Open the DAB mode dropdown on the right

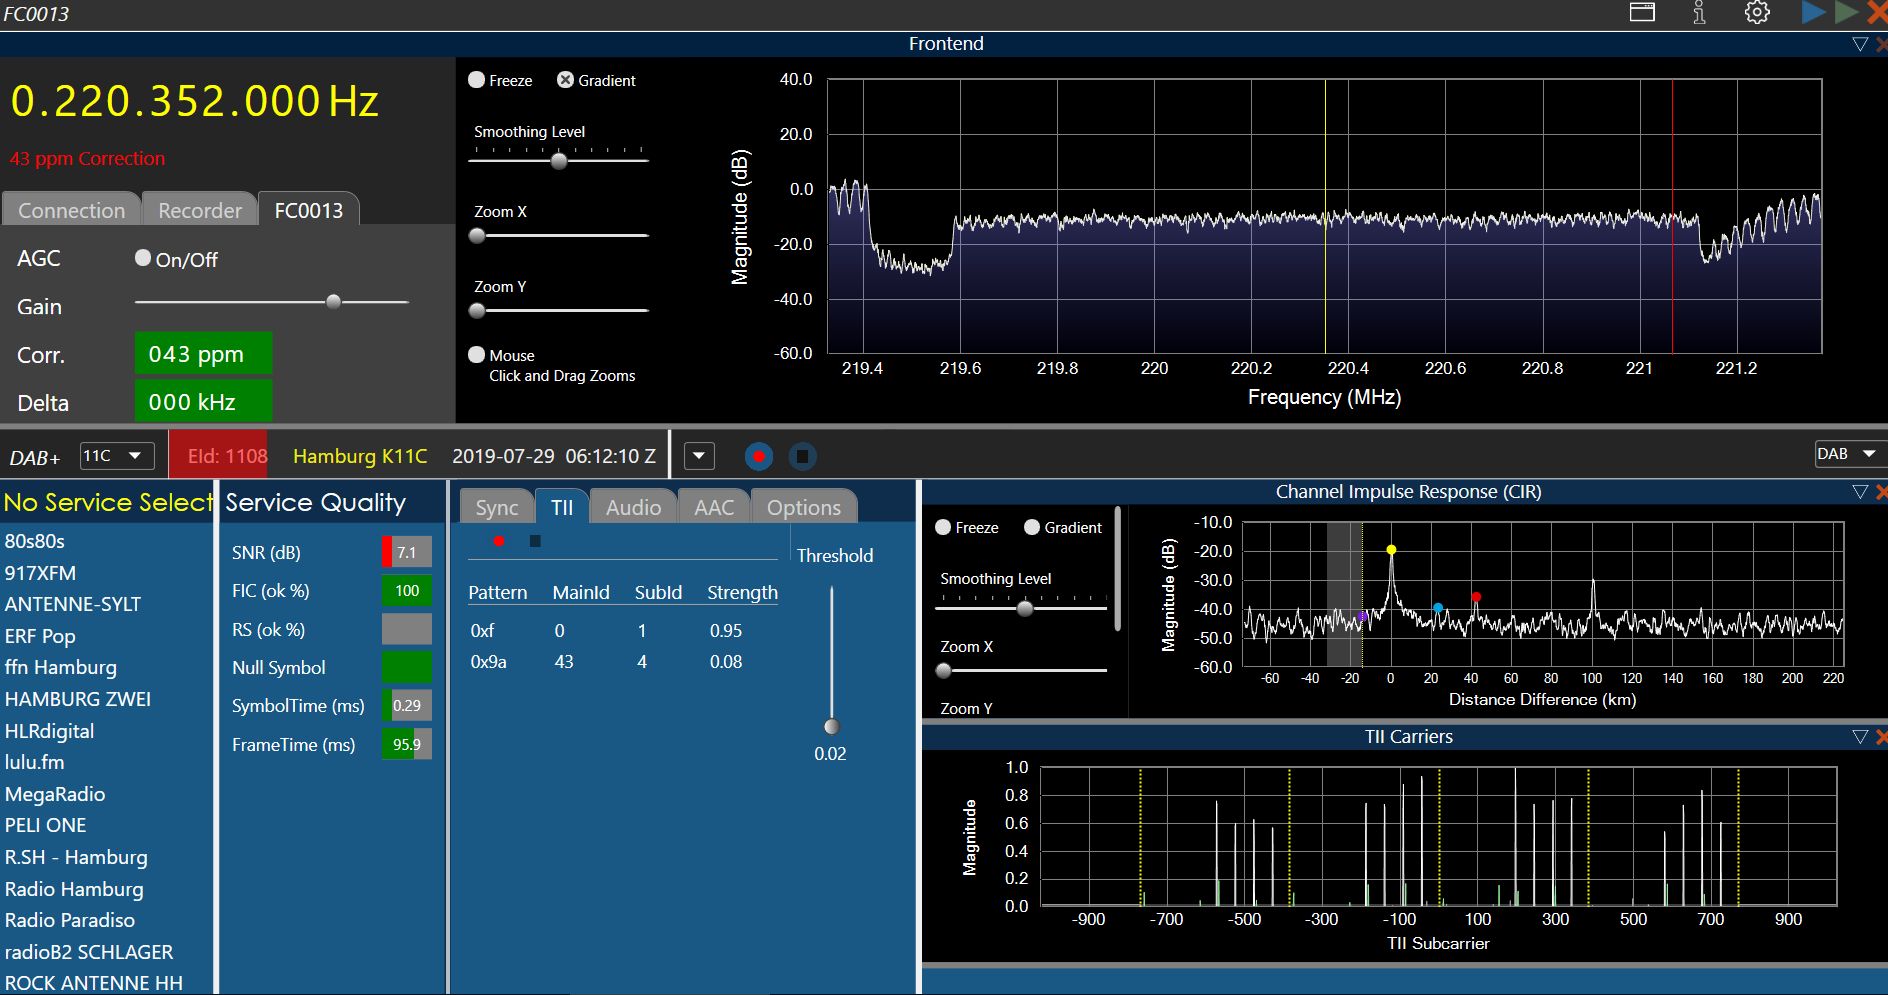(1846, 454)
